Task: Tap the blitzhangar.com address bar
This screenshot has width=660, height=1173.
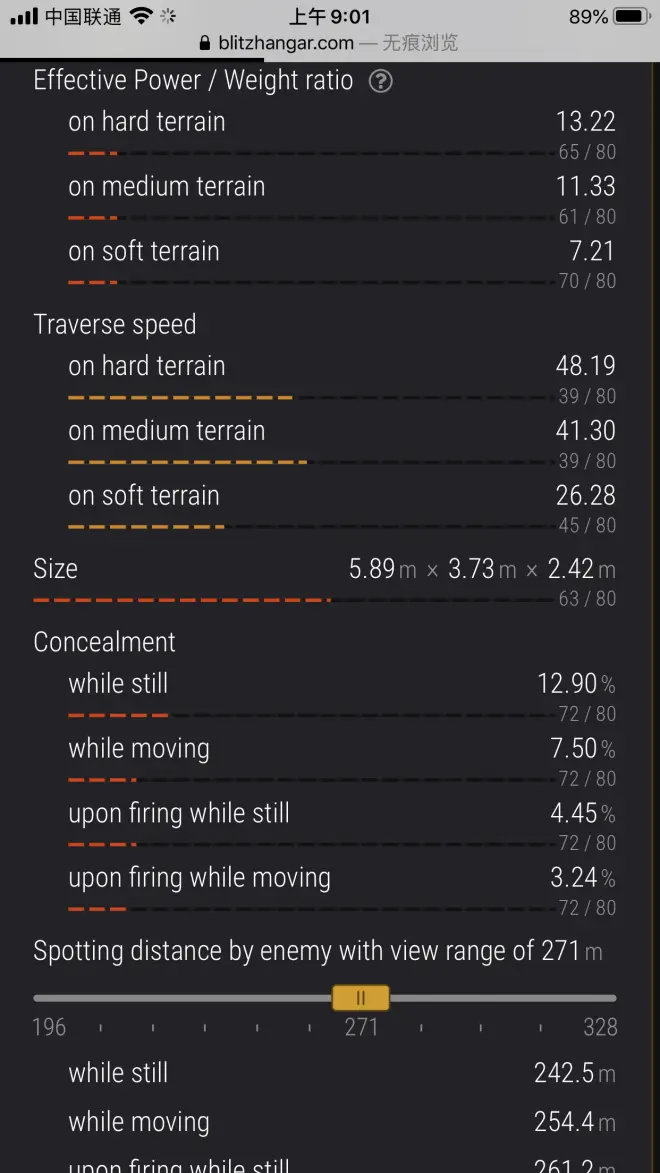Action: (x=329, y=43)
